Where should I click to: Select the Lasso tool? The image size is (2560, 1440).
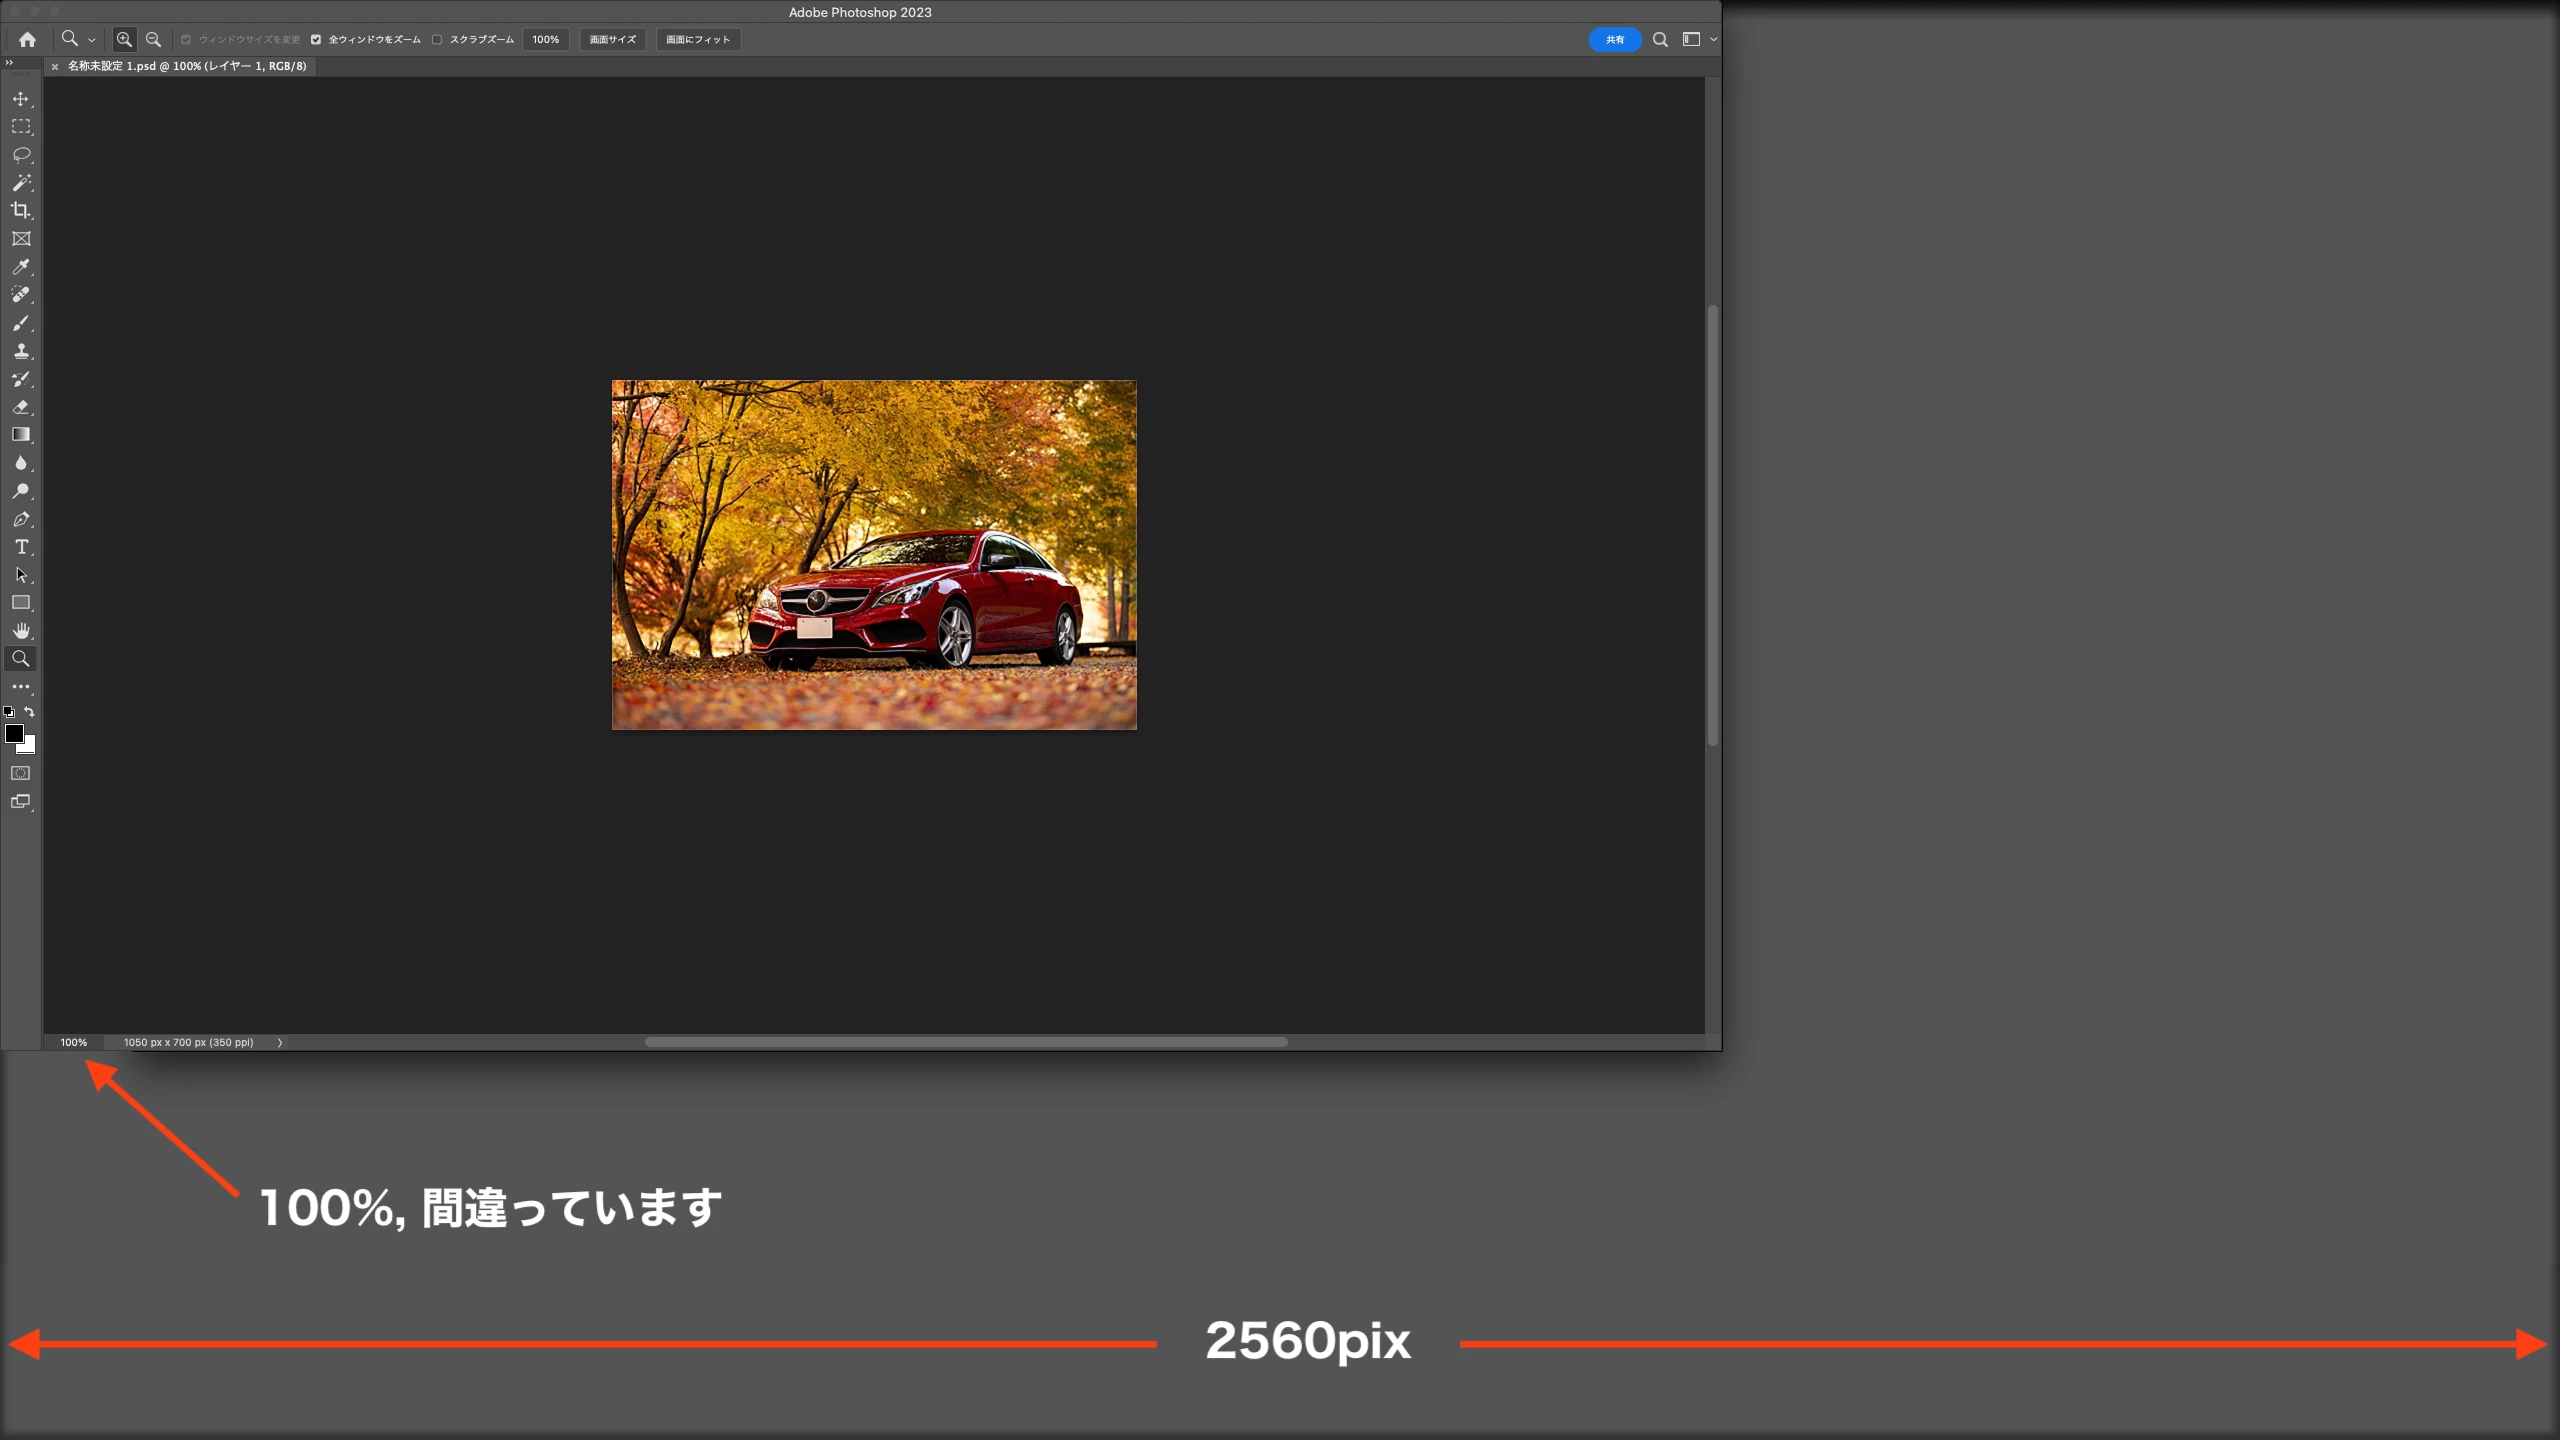point(21,155)
